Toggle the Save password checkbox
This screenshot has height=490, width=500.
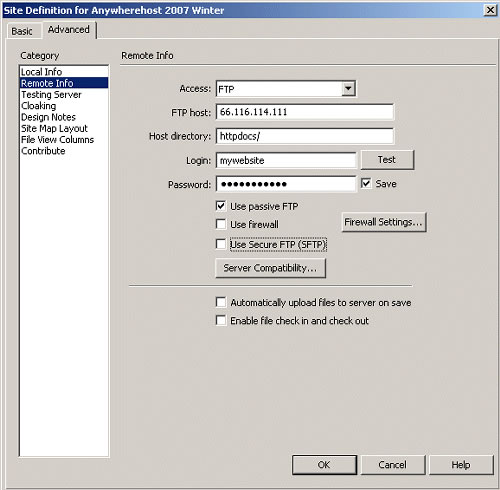tap(366, 183)
